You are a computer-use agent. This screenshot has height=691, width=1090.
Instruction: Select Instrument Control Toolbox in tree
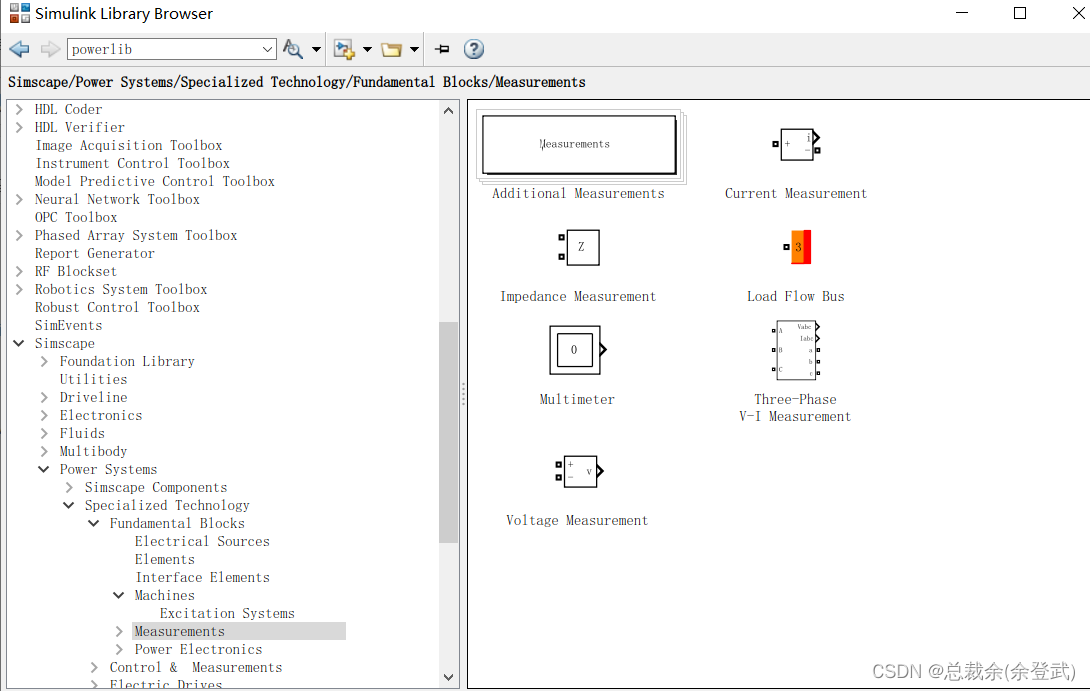coord(133,163)
